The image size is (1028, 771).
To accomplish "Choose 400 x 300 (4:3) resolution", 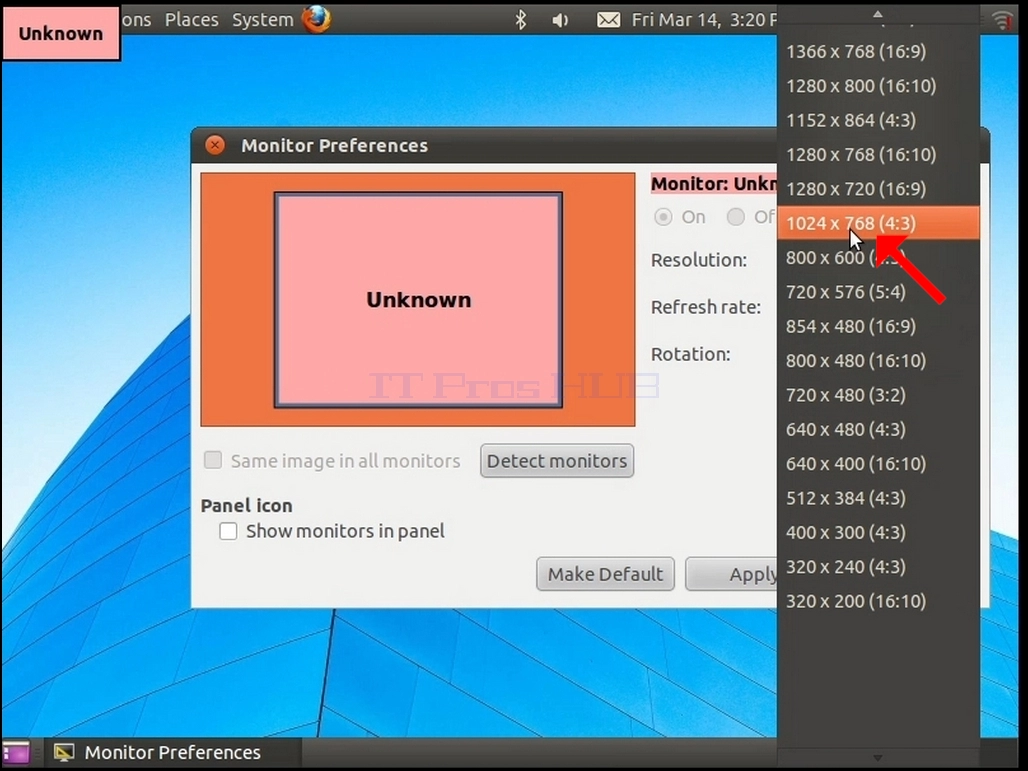I will pos(878,532).
